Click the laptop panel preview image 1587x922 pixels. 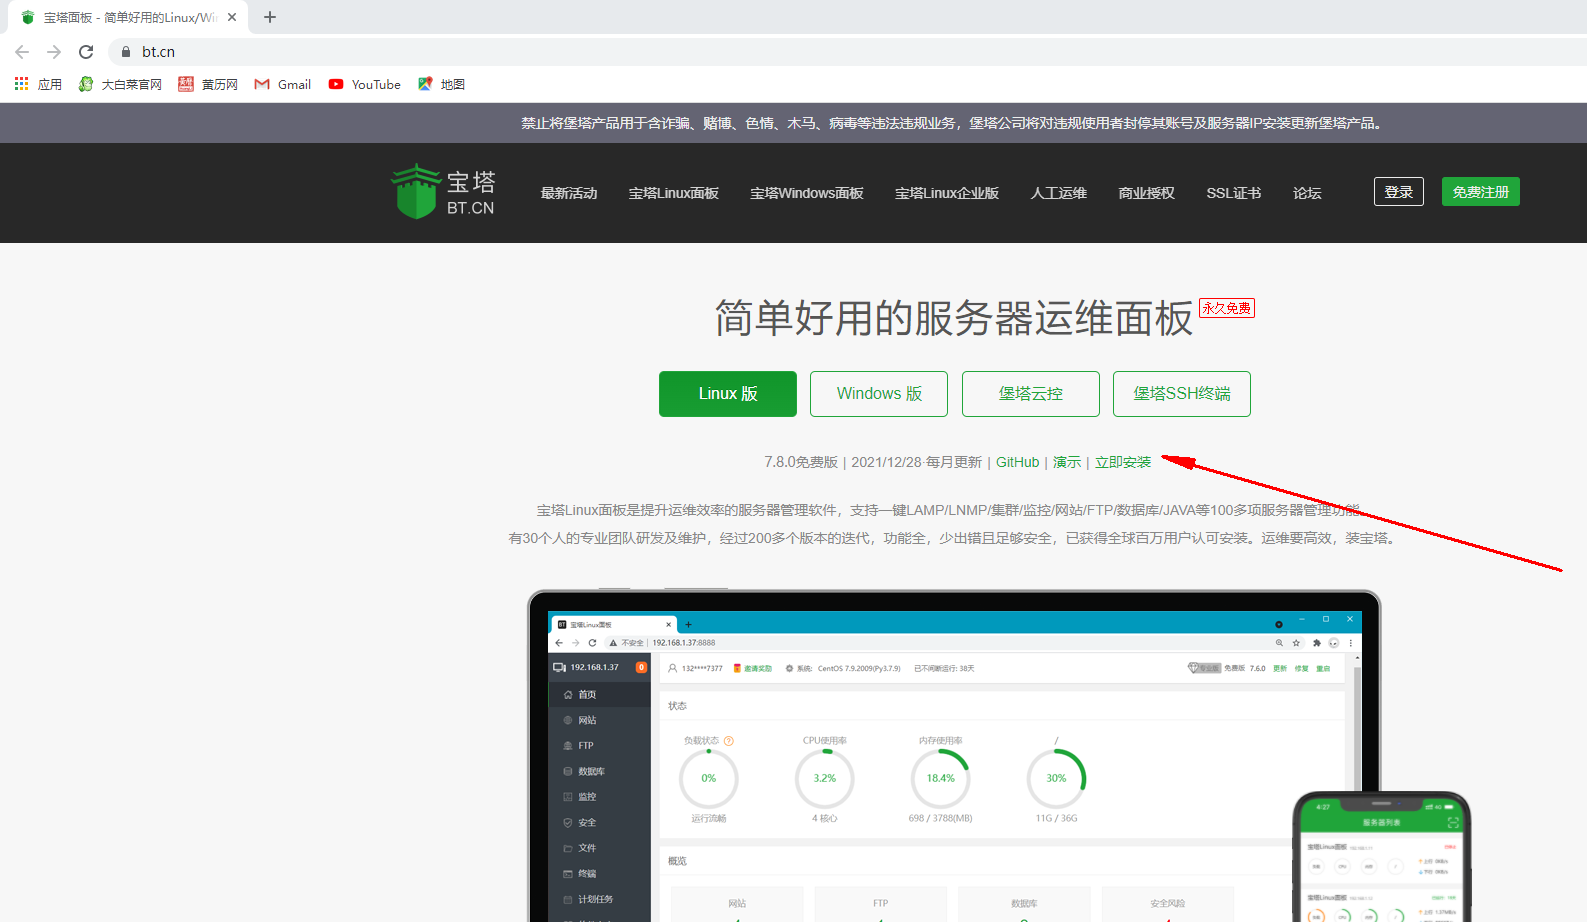(954, 756)
